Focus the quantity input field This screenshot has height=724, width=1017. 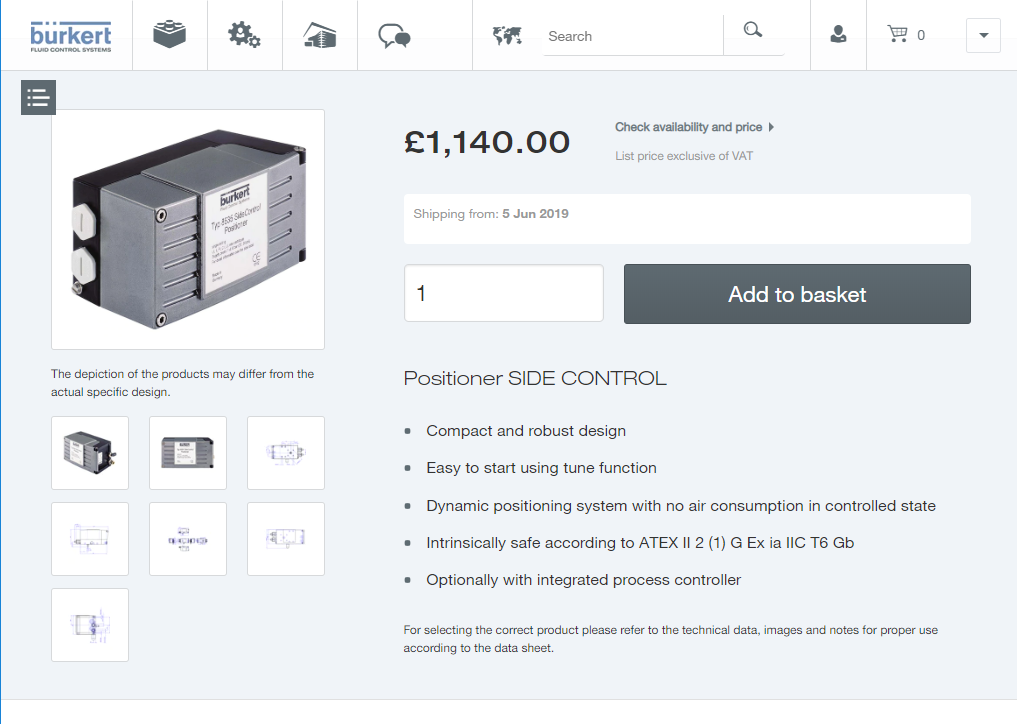(x=504, y=293)
